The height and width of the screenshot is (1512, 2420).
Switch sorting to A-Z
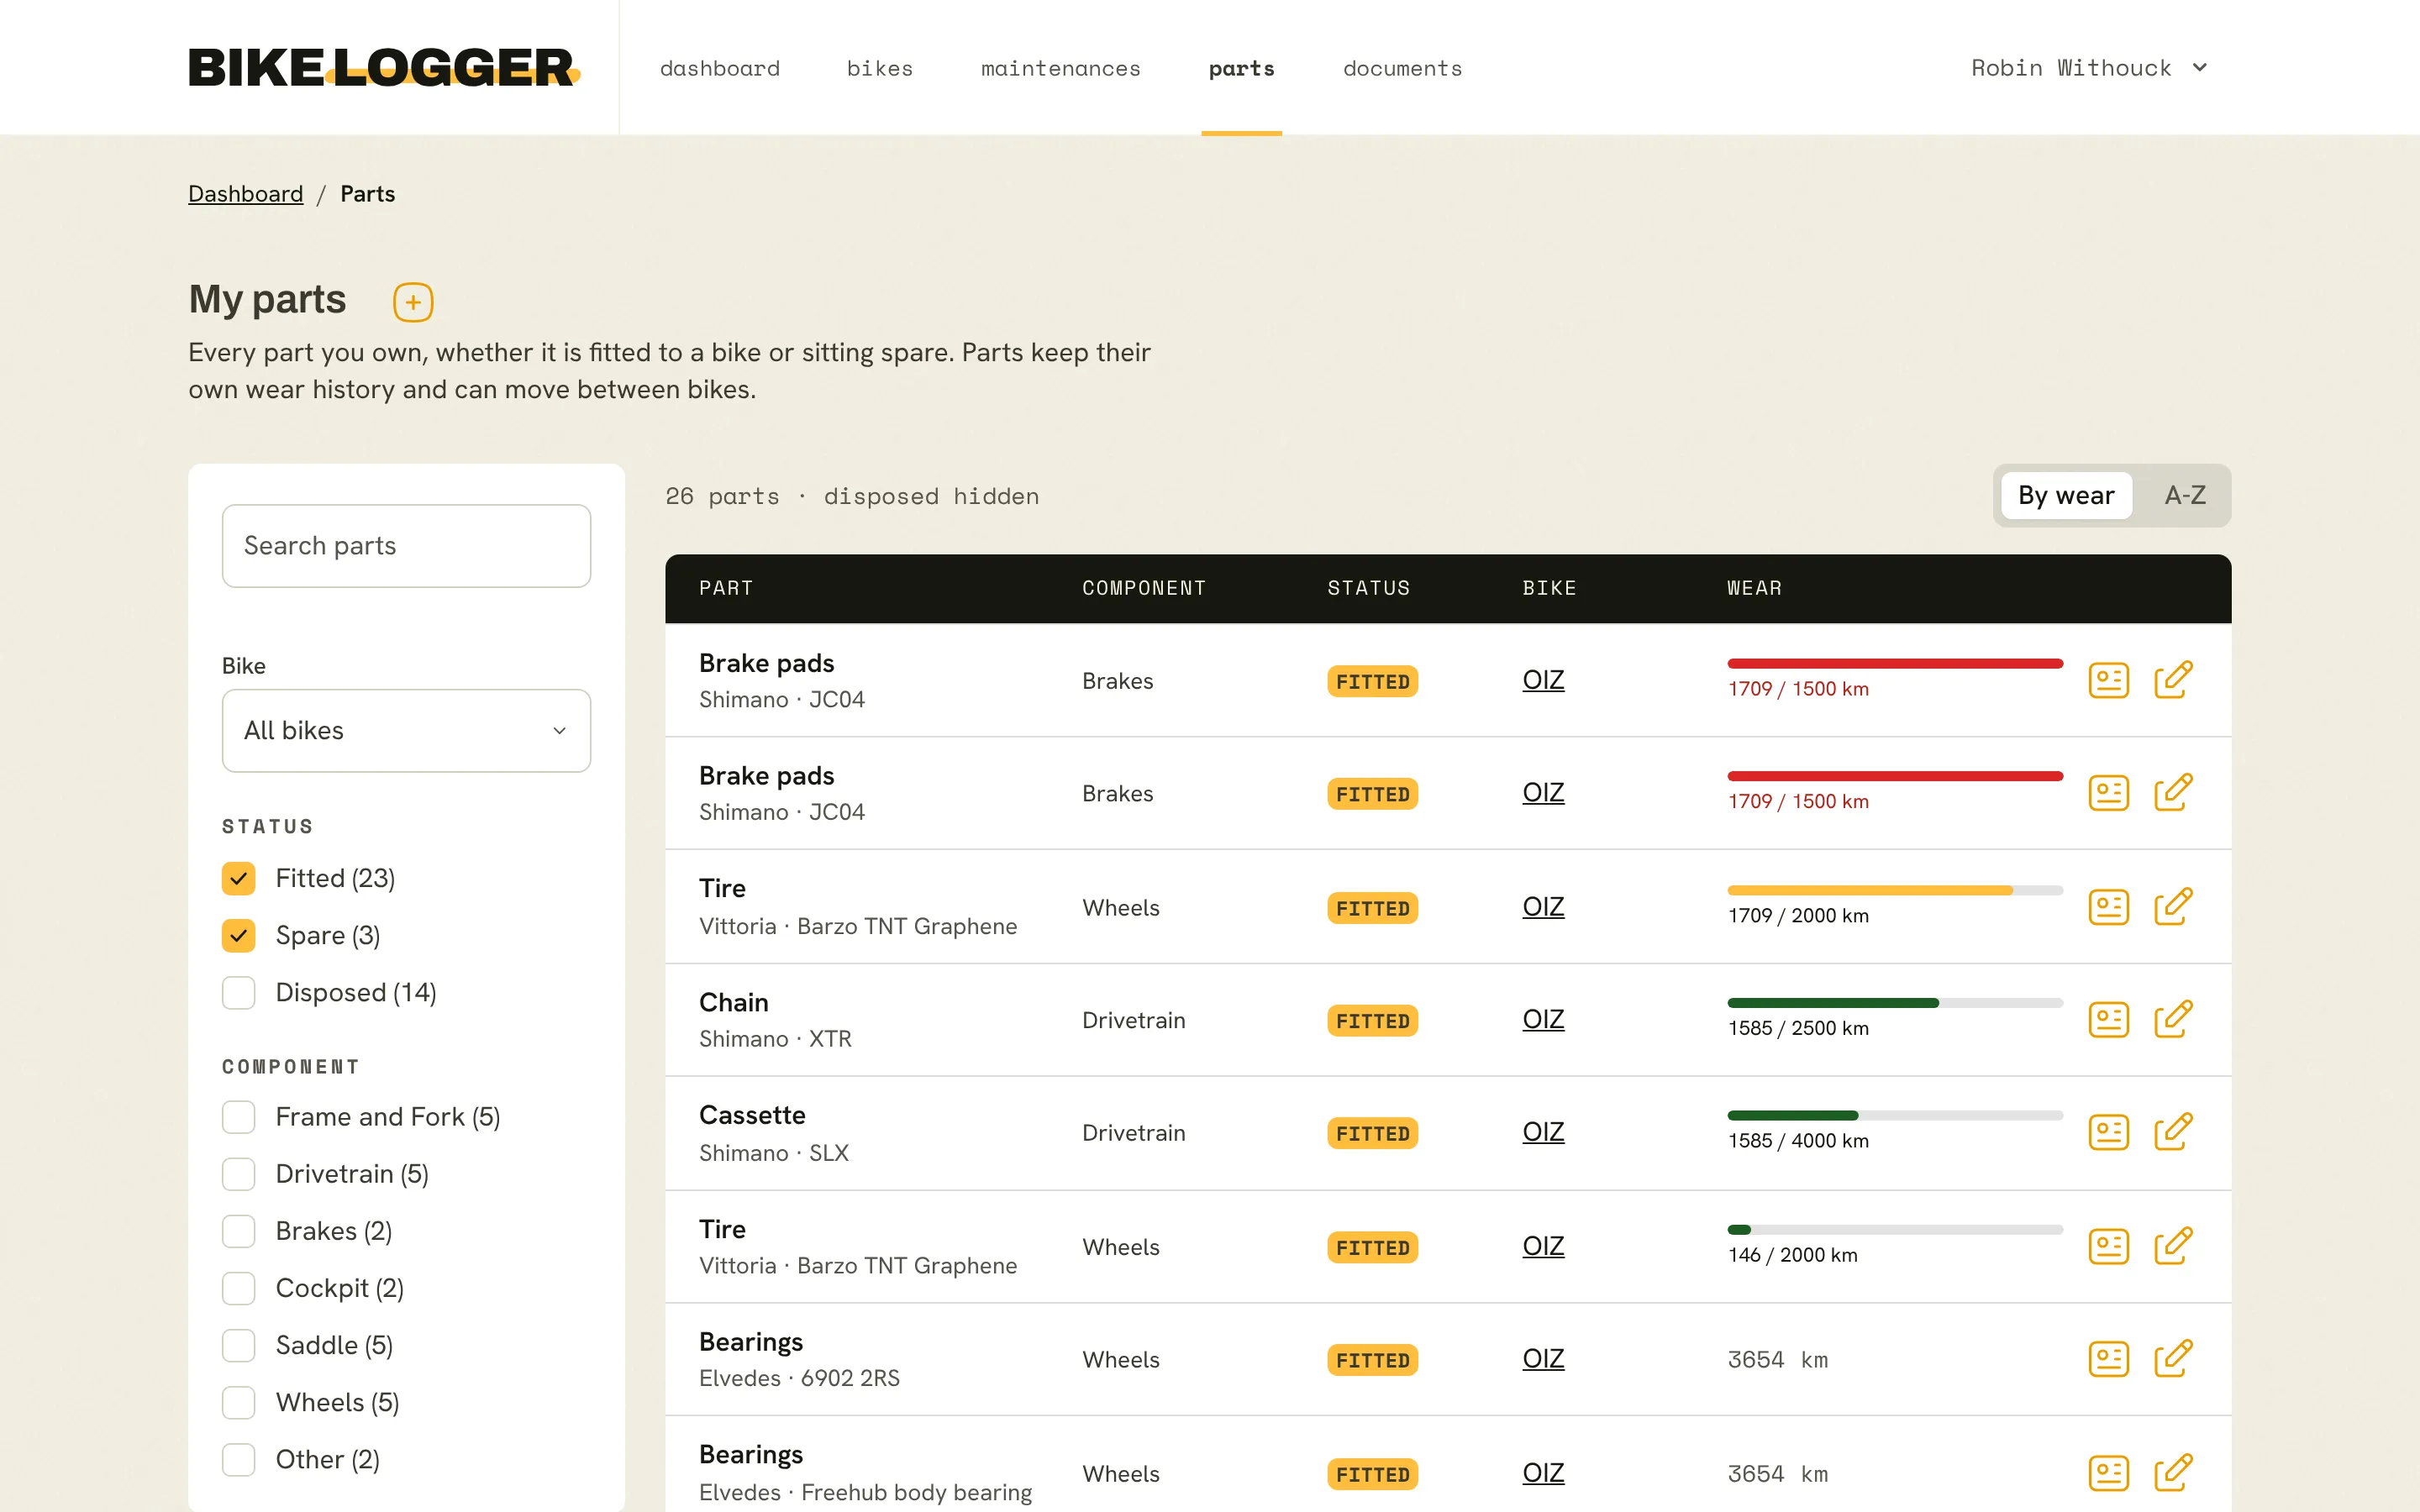point(2184,495)
